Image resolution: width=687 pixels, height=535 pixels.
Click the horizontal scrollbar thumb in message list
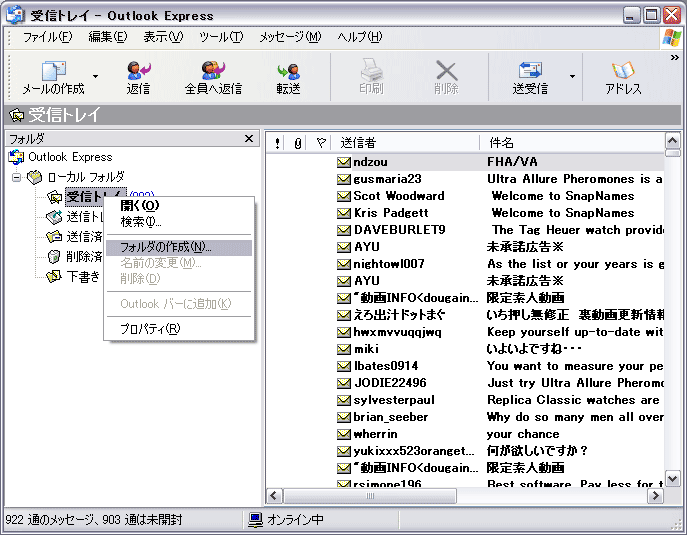370,496
